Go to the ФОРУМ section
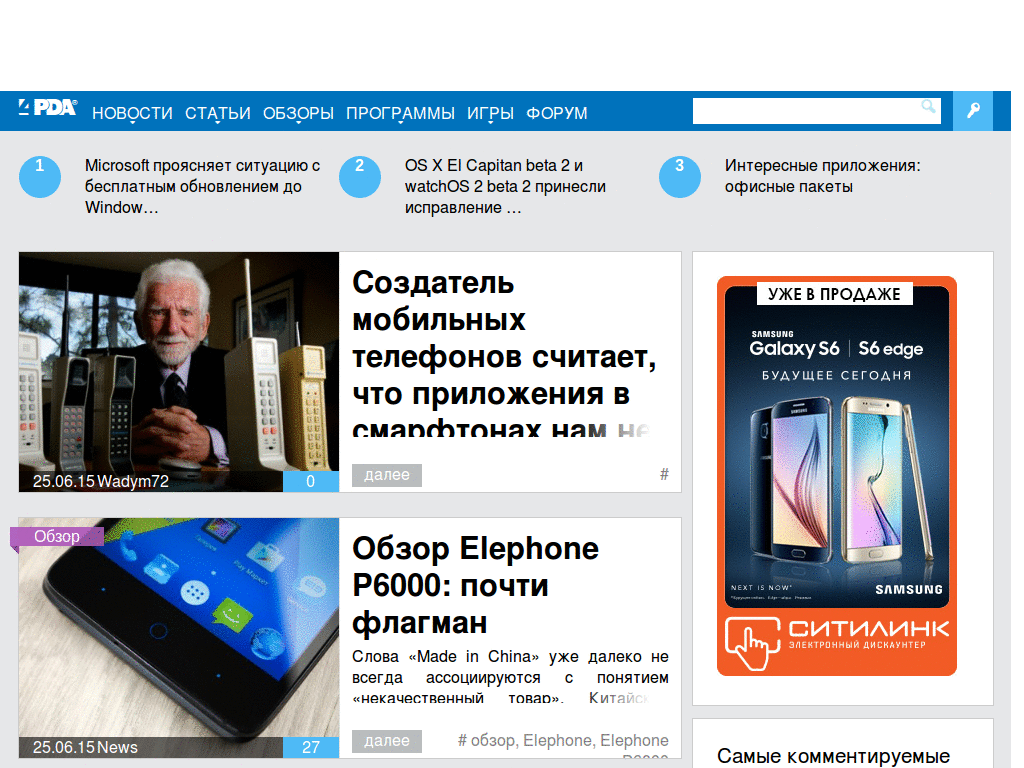Viewport: 1024px width, 768px height. pyautogui.click(x=557, y=113)
